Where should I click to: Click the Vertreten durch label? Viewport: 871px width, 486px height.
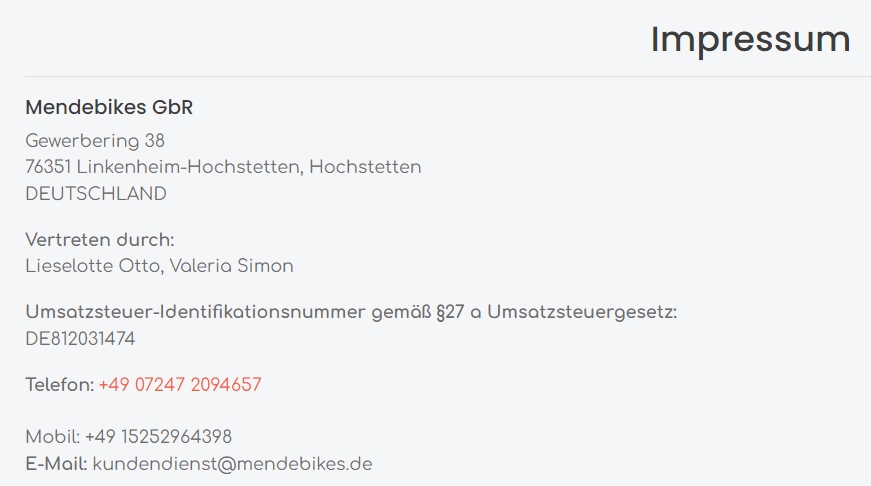[x=100, y=240]
